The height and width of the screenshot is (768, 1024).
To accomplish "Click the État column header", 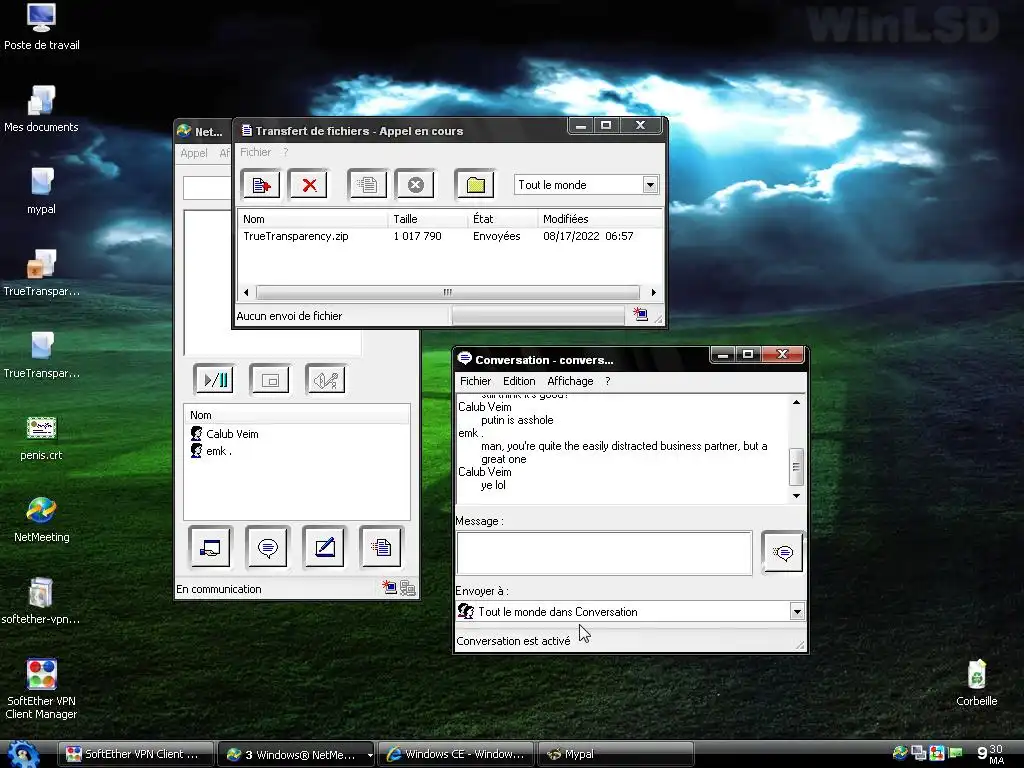I will coord(502,219).
